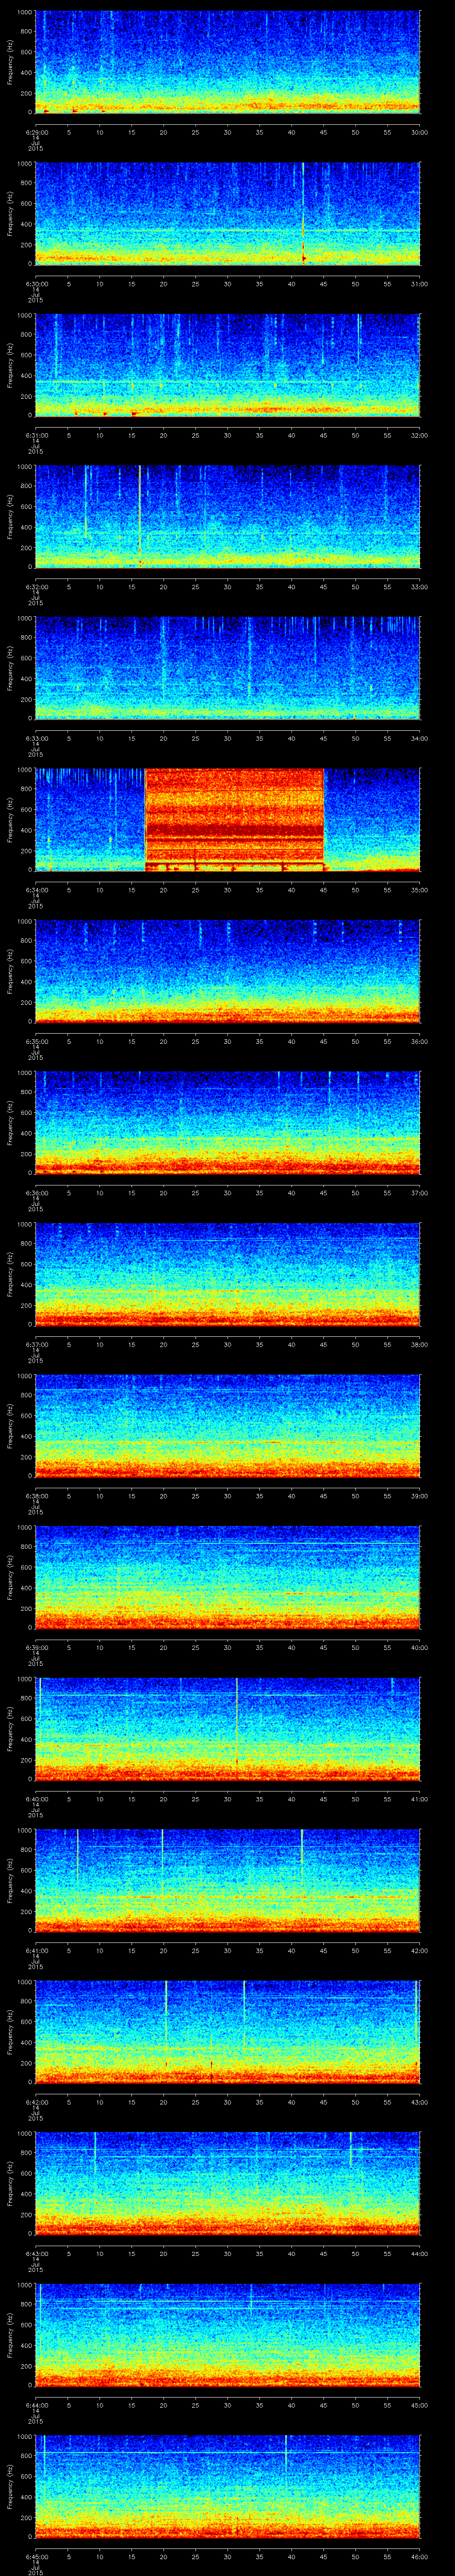Open the spectrogram panel starting at 6:31:00
The width and height of the screenshot is (455, 2576).
[x=228, y=365]
